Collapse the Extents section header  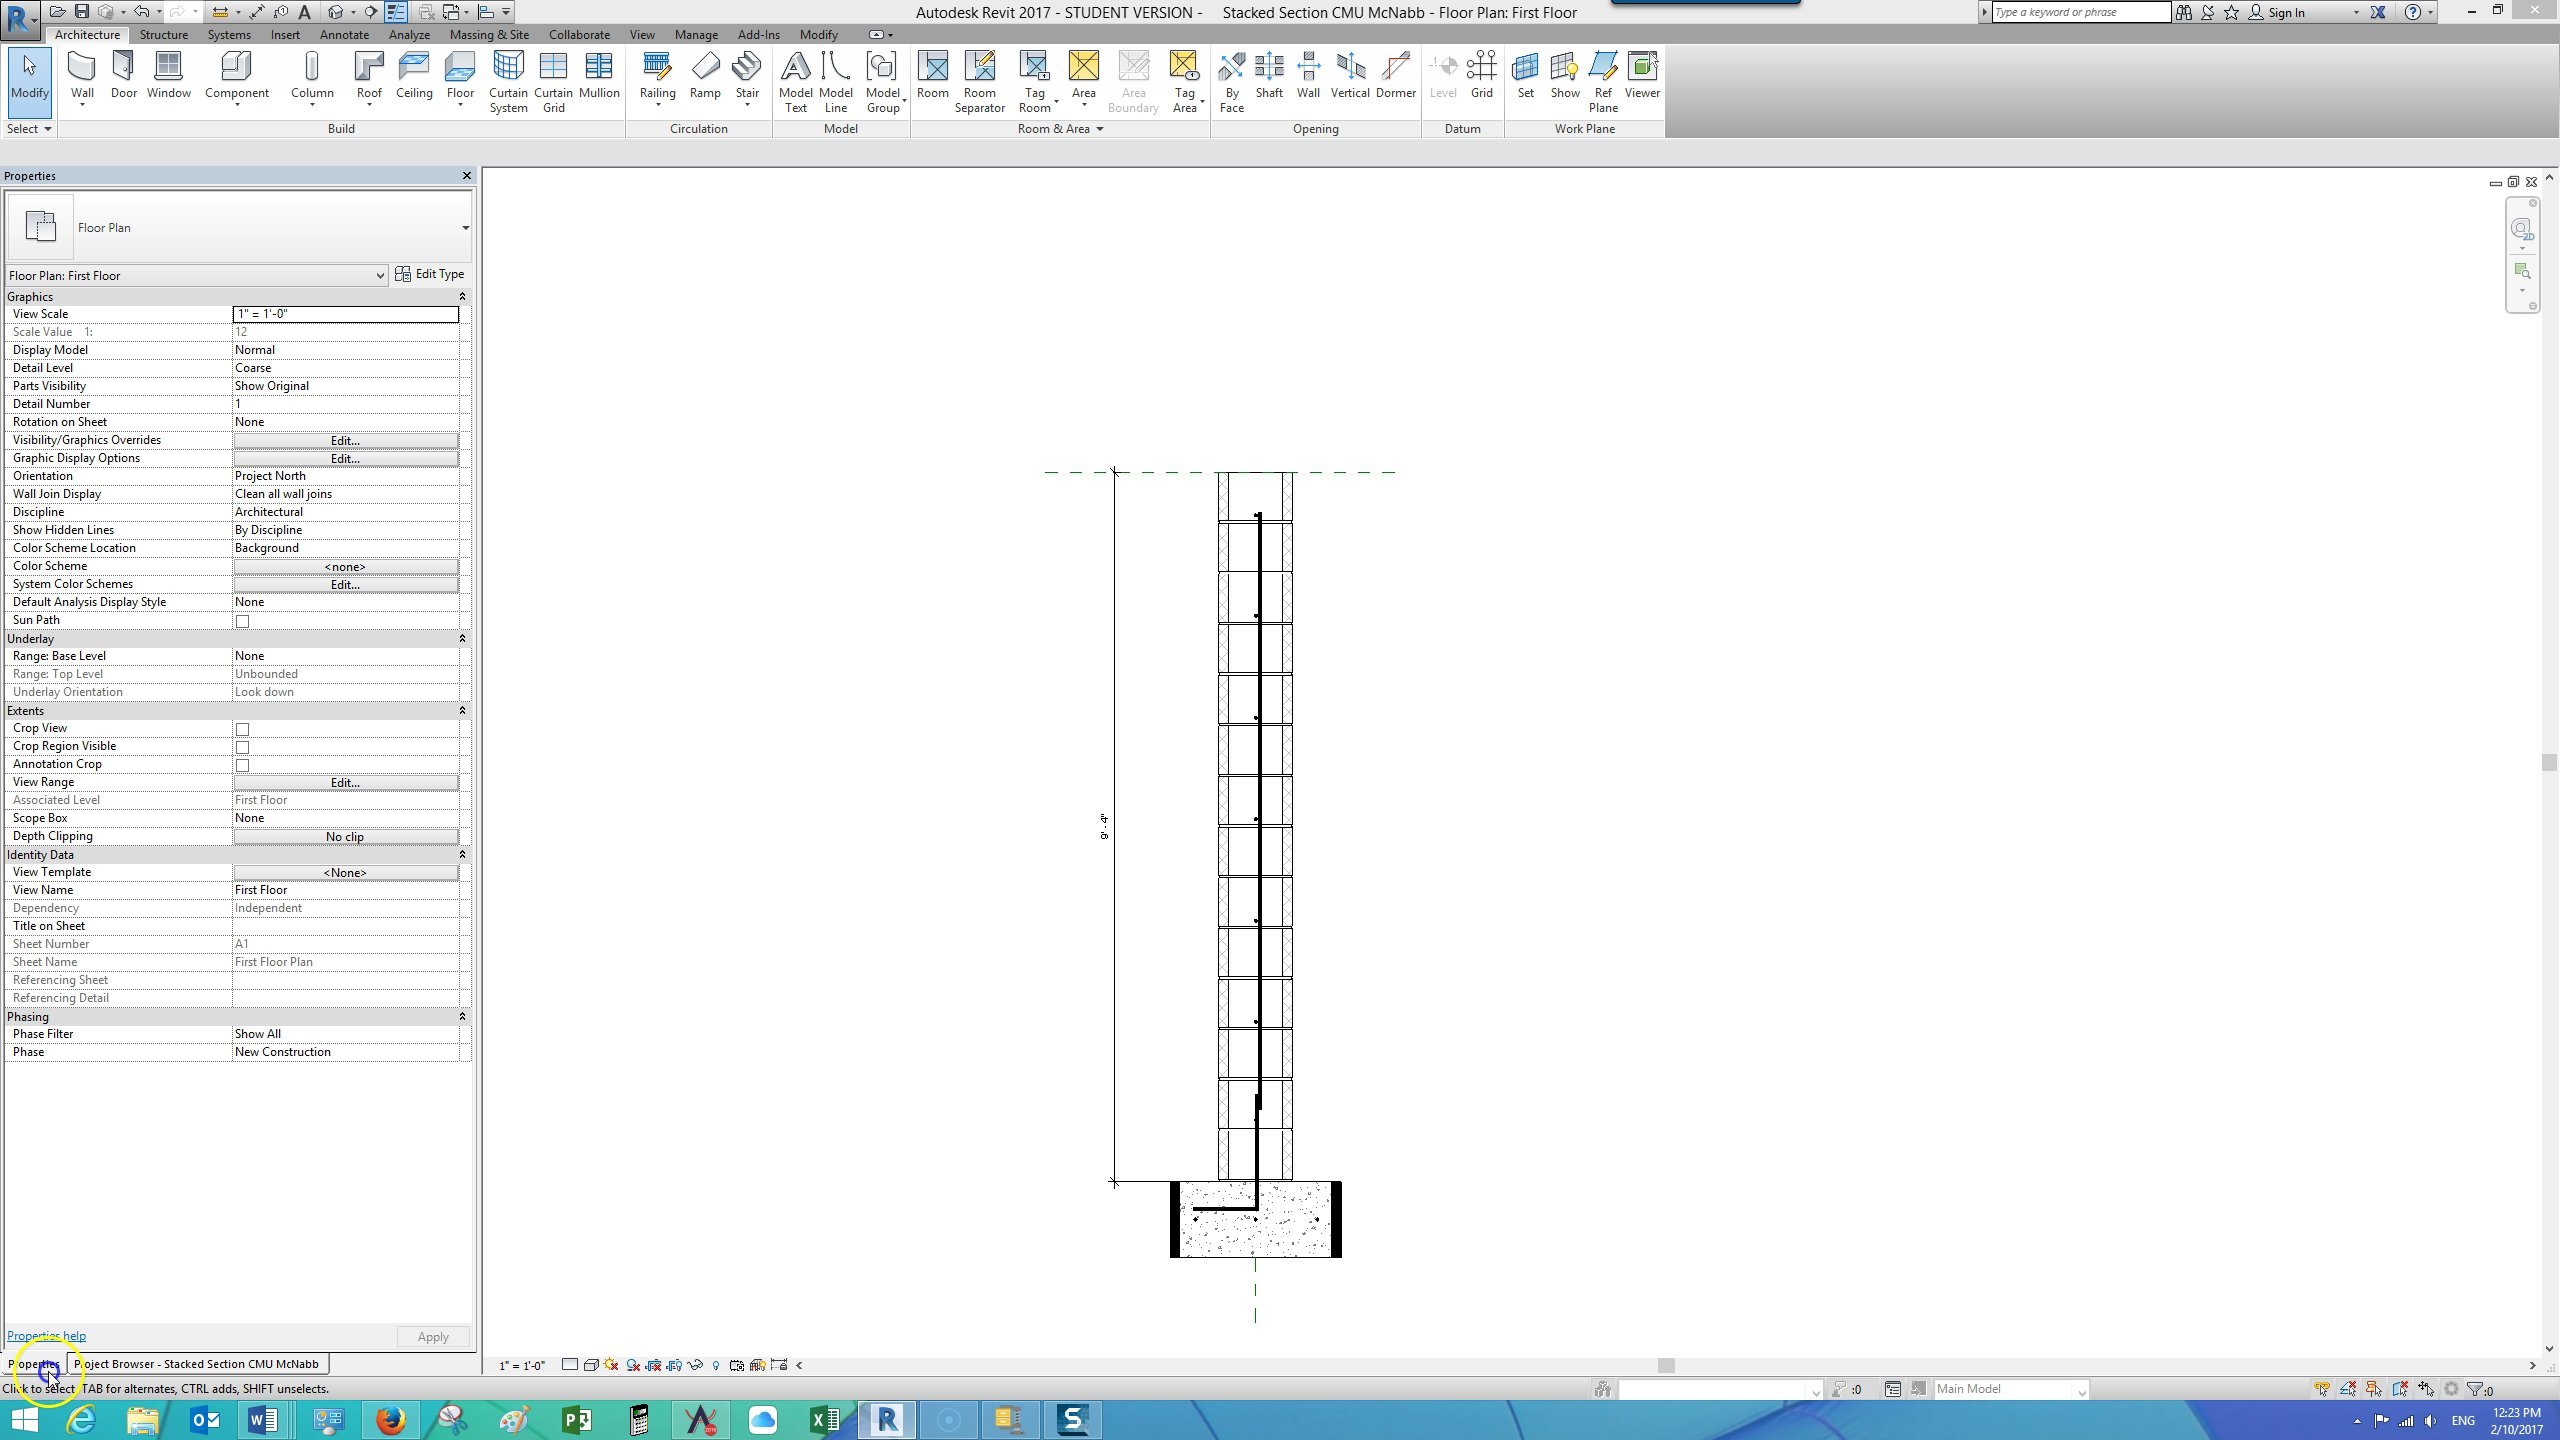point(462,710)
